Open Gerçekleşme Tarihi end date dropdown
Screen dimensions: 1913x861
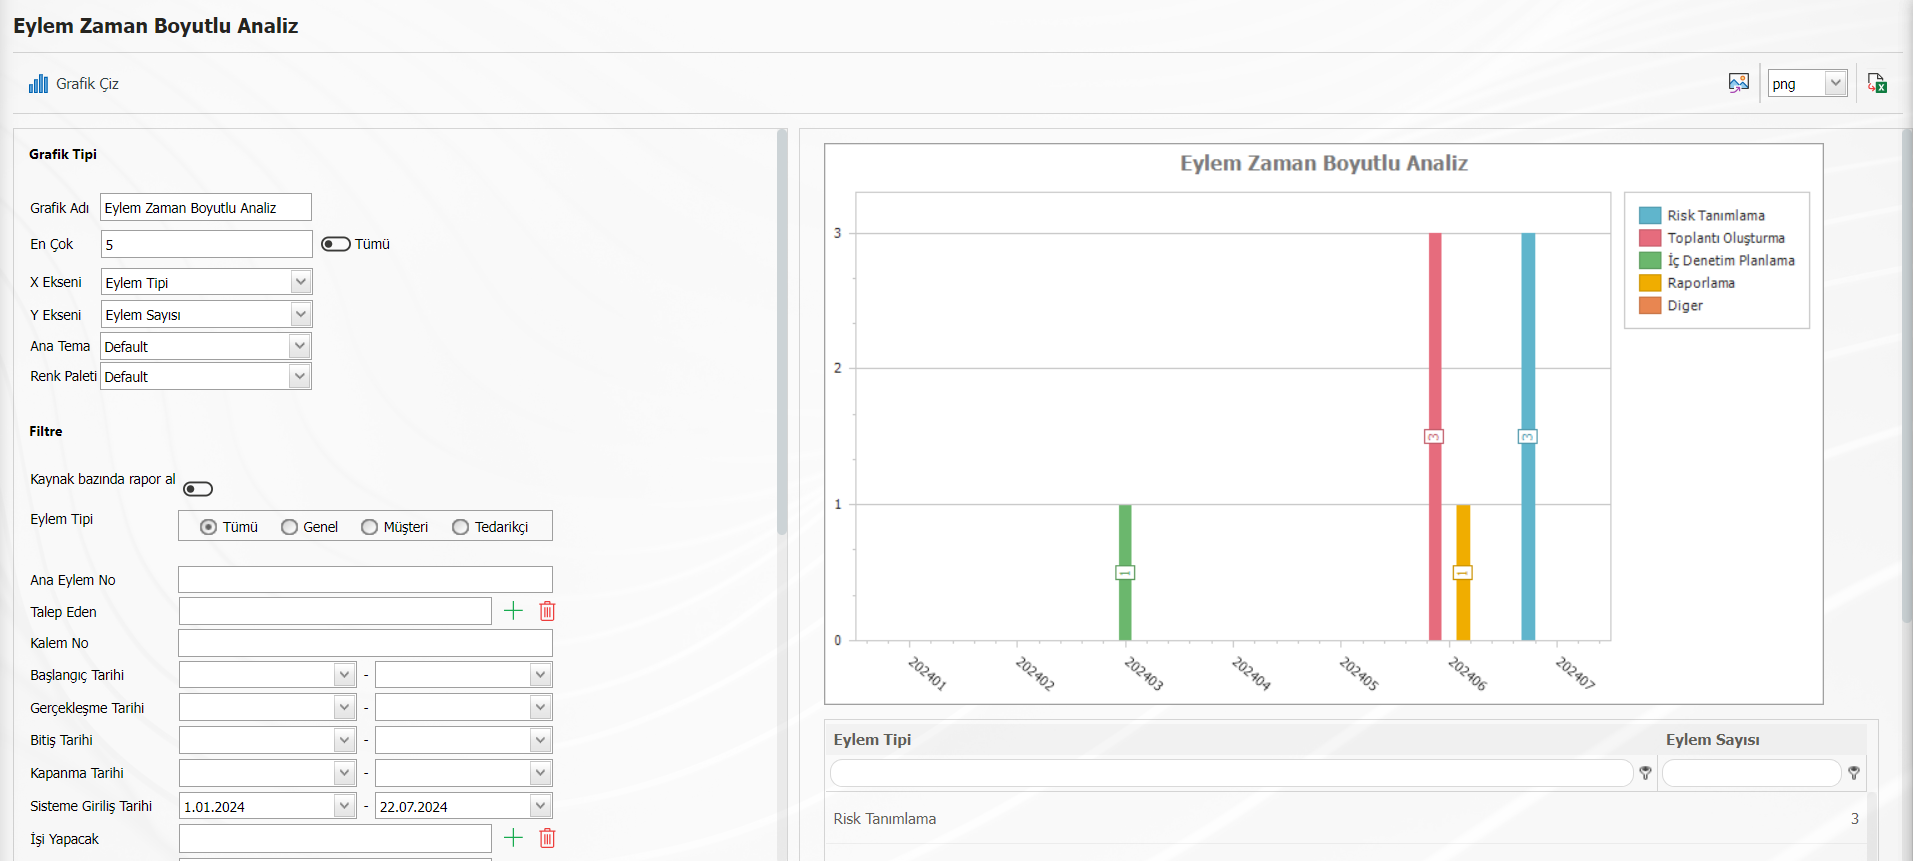[x=540, y=708]
